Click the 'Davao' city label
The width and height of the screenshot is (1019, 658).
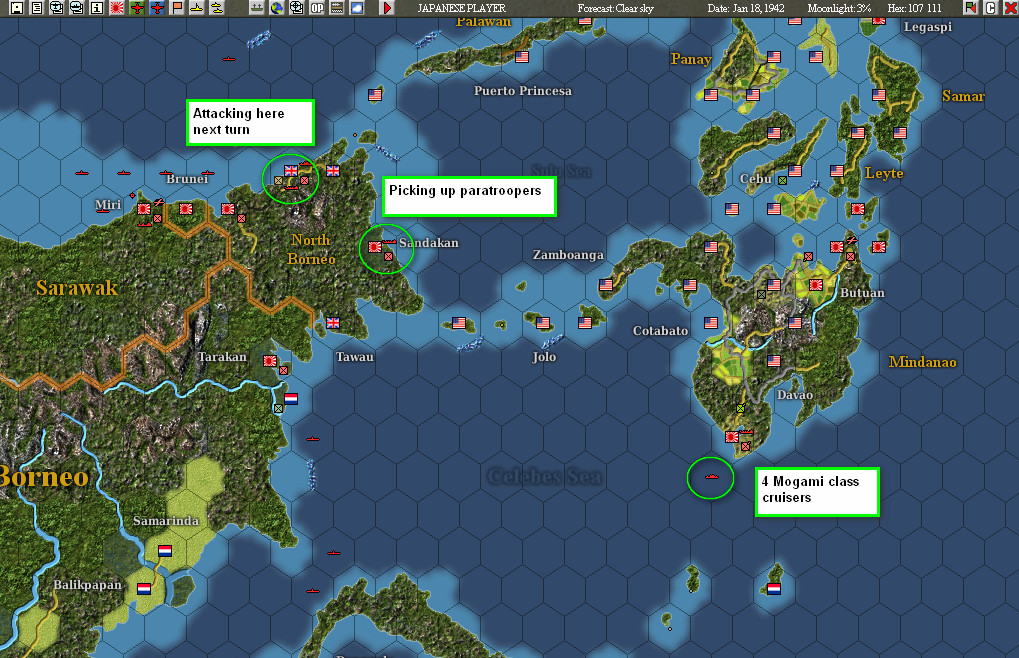pos(795,395)
